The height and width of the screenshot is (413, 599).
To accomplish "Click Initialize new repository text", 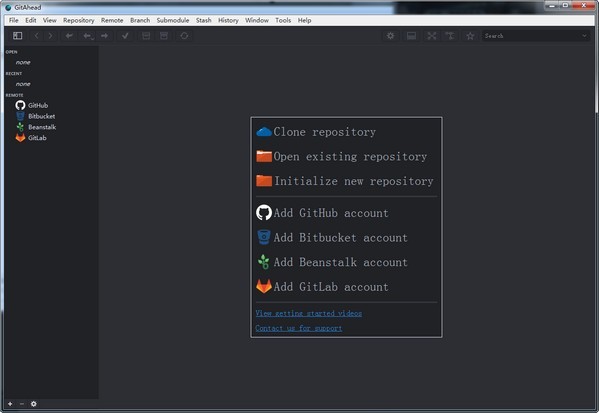I will coord(354,181).
